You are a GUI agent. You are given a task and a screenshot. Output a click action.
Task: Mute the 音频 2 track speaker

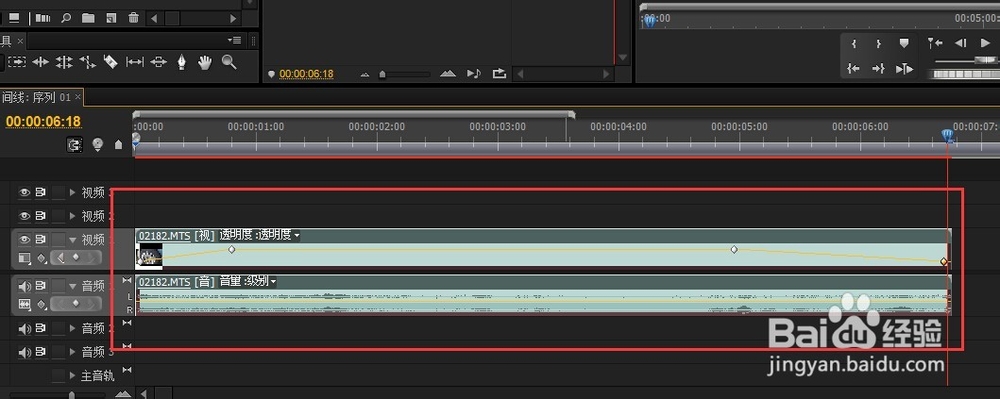[24, 329]
